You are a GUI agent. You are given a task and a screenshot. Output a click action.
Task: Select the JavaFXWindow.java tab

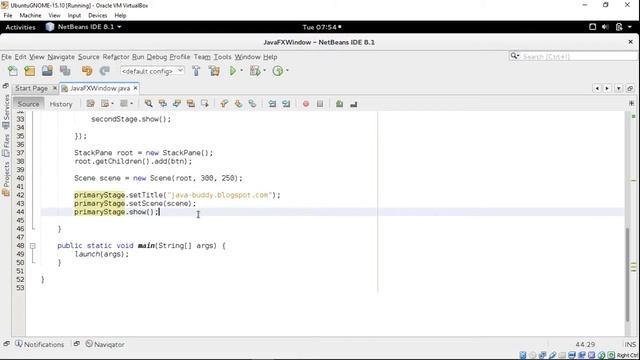(x=100, y=88)
